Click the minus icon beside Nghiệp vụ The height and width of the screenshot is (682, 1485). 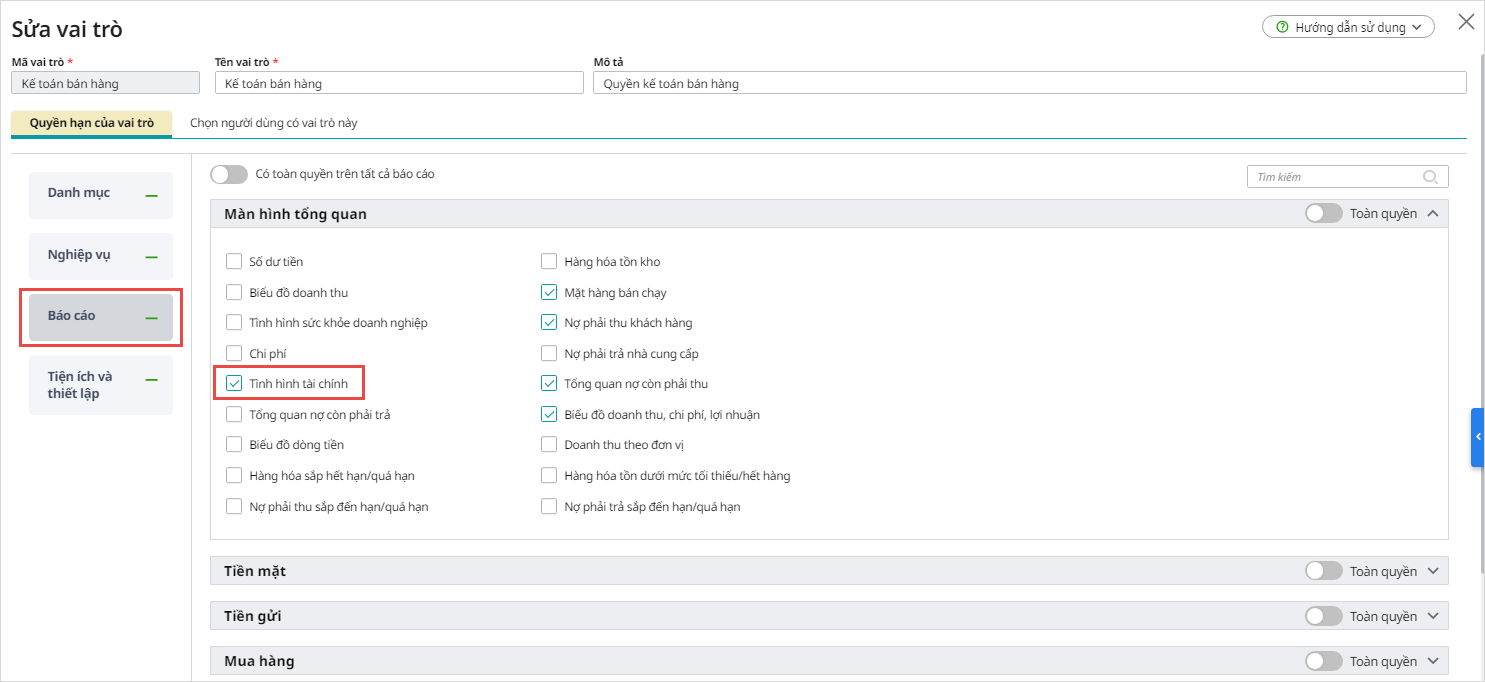click(x=151, y=257)
